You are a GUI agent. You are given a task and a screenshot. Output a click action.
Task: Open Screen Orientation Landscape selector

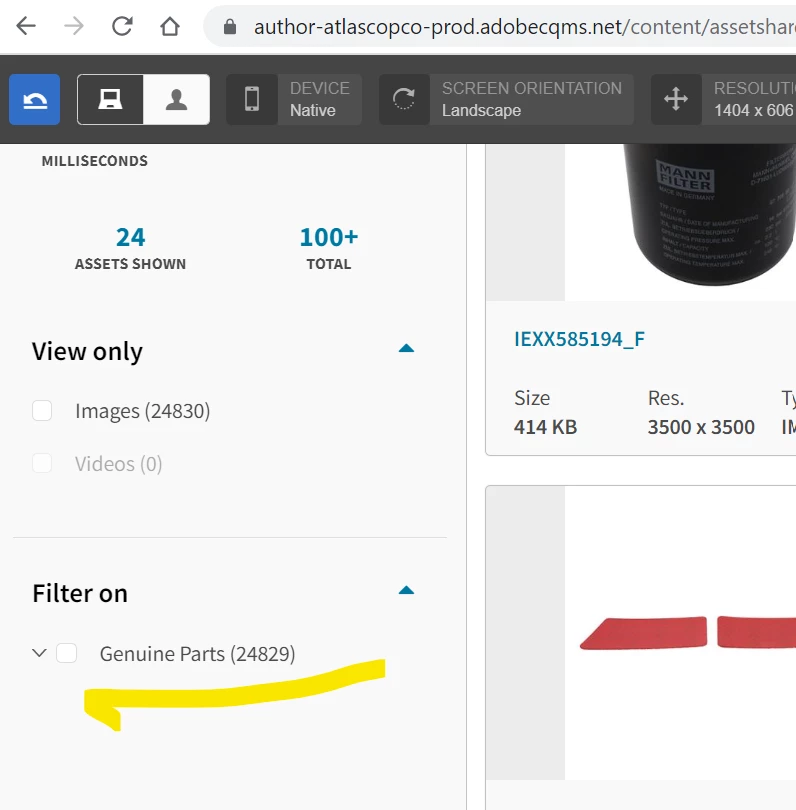coord(532,99)
